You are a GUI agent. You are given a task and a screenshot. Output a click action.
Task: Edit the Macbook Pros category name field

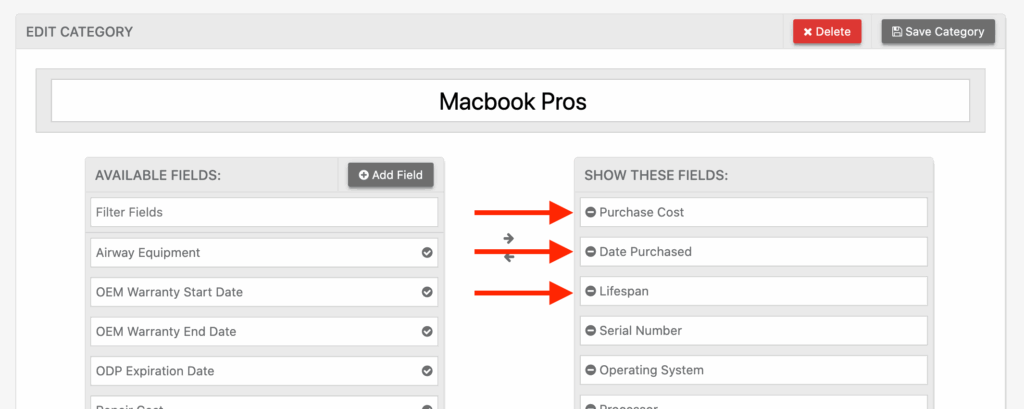[x=510, y=101]
